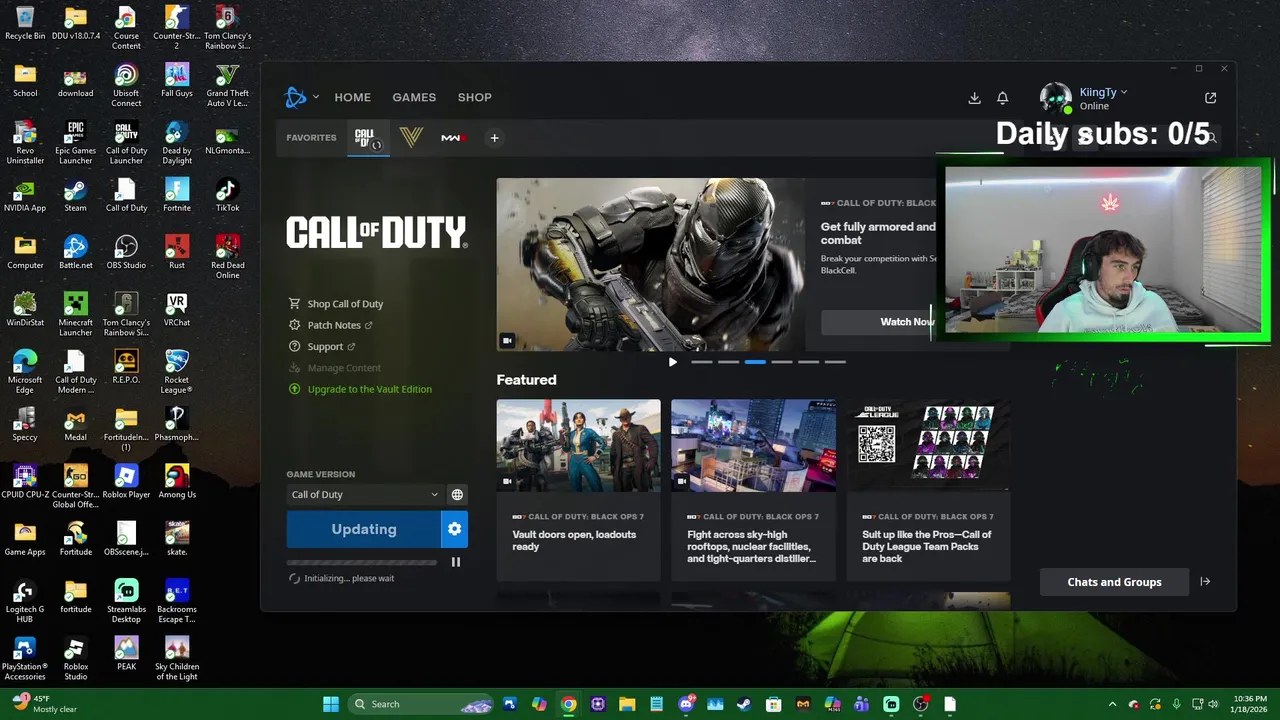Open Recycle Bin on desktop
The width and height of the screenshot is (1280, 720).
(x=25, y=23)
